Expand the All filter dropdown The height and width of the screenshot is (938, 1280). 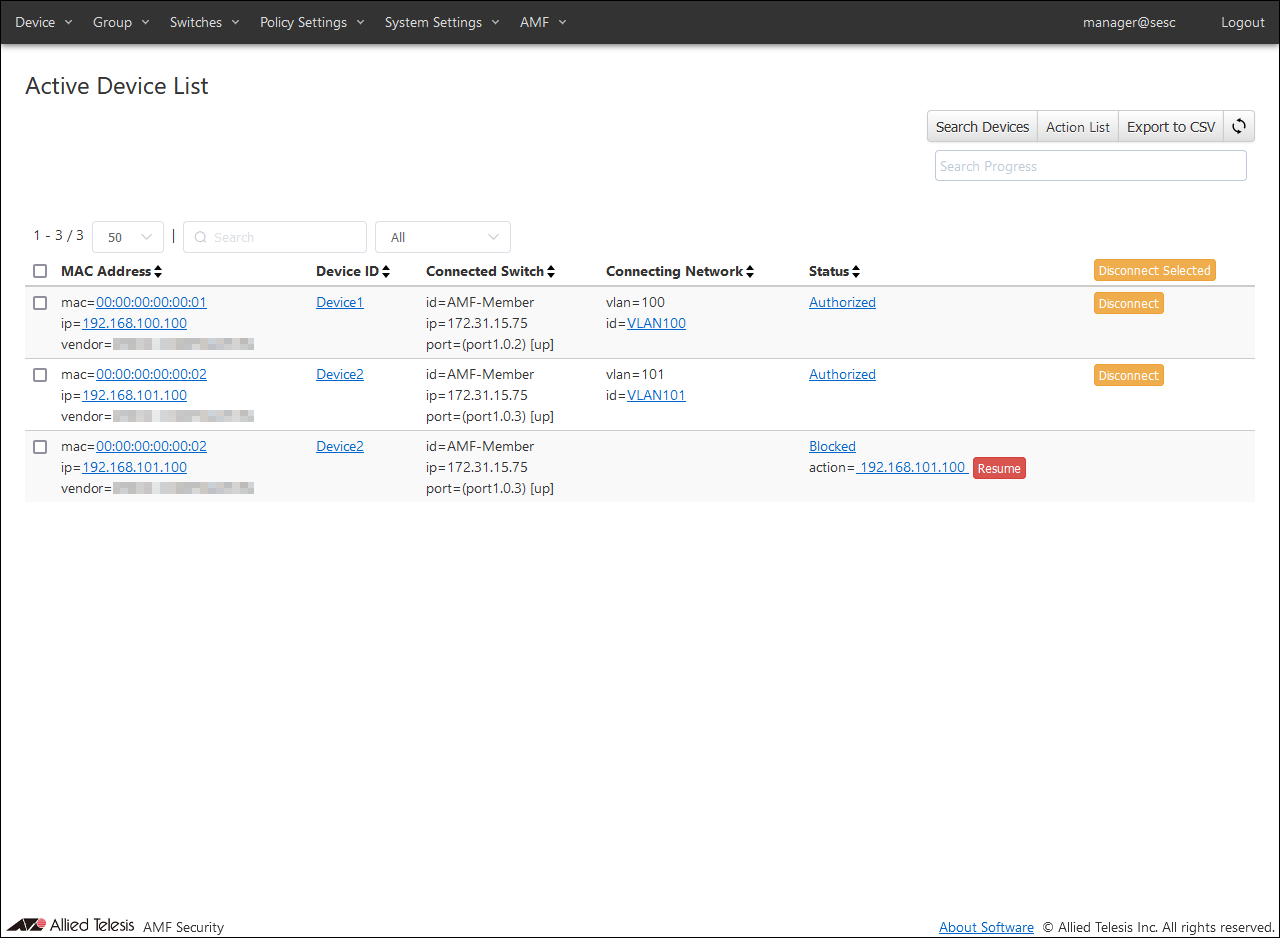(x=442, y=237)
